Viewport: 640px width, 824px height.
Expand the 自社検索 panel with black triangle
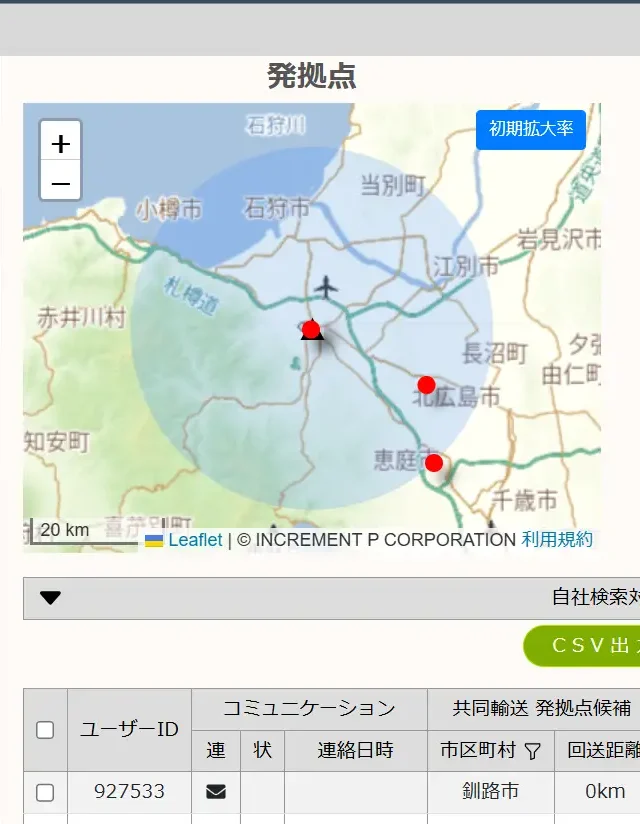50,598
